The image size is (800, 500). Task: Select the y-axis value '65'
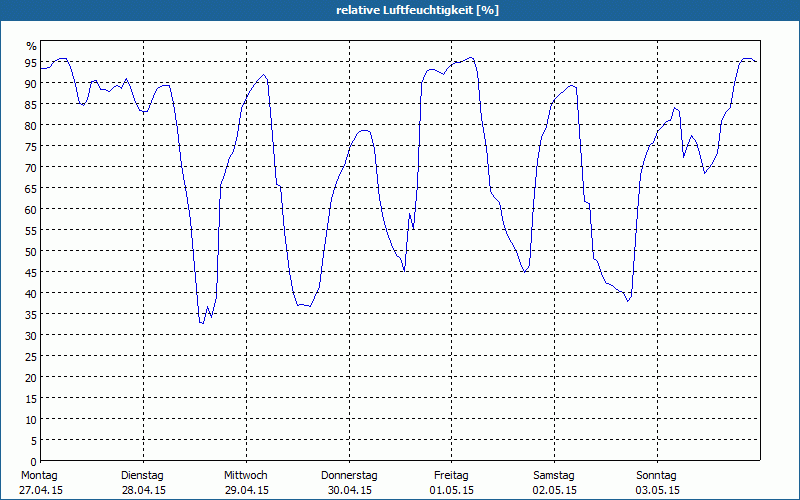[x=31, y=188]
